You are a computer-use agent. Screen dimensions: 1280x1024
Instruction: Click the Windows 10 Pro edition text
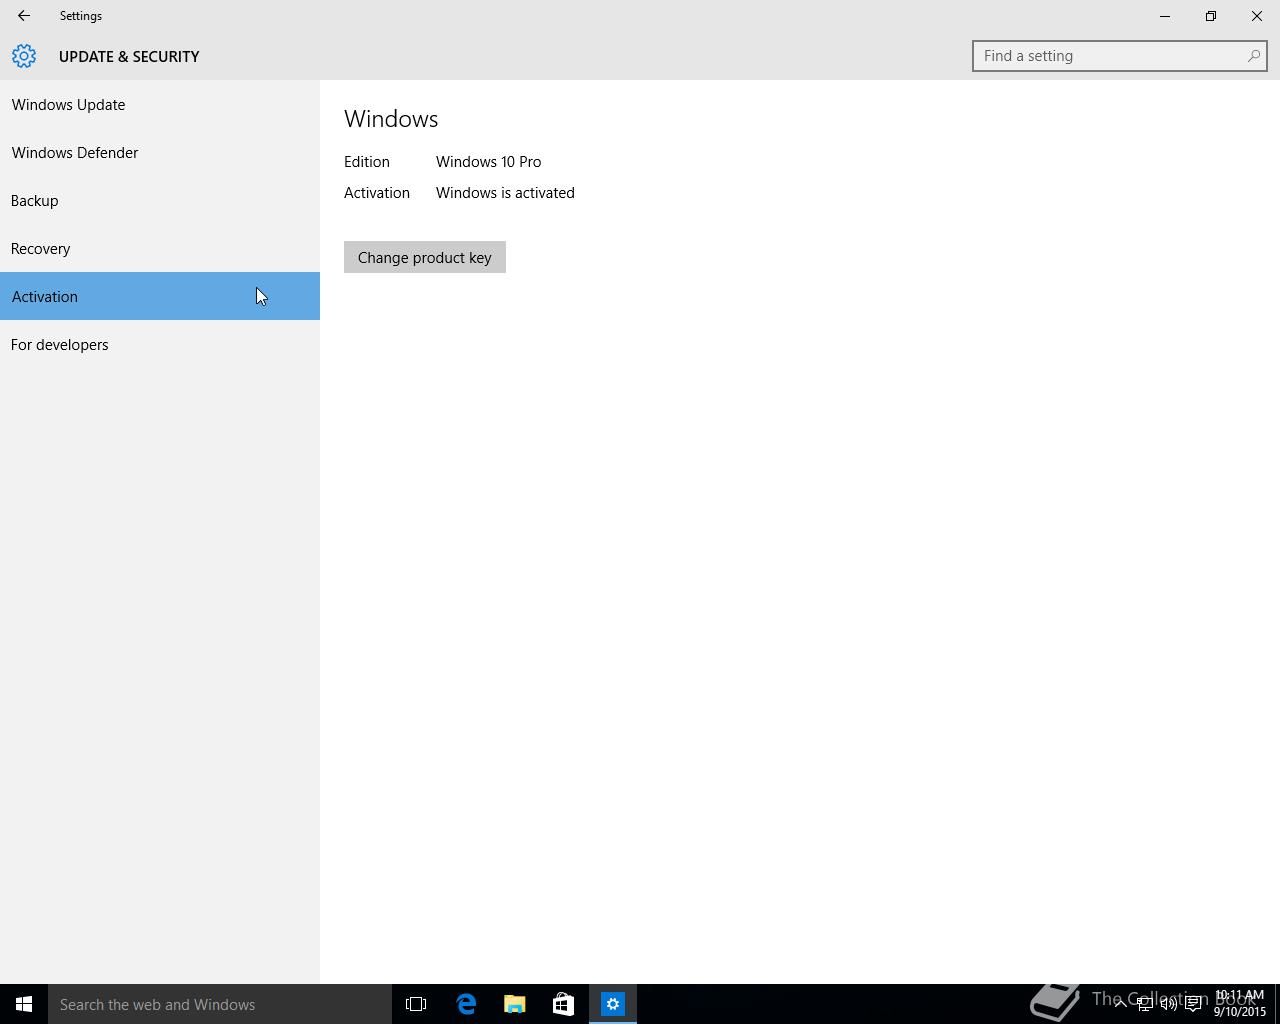click(x=488, y=161)
